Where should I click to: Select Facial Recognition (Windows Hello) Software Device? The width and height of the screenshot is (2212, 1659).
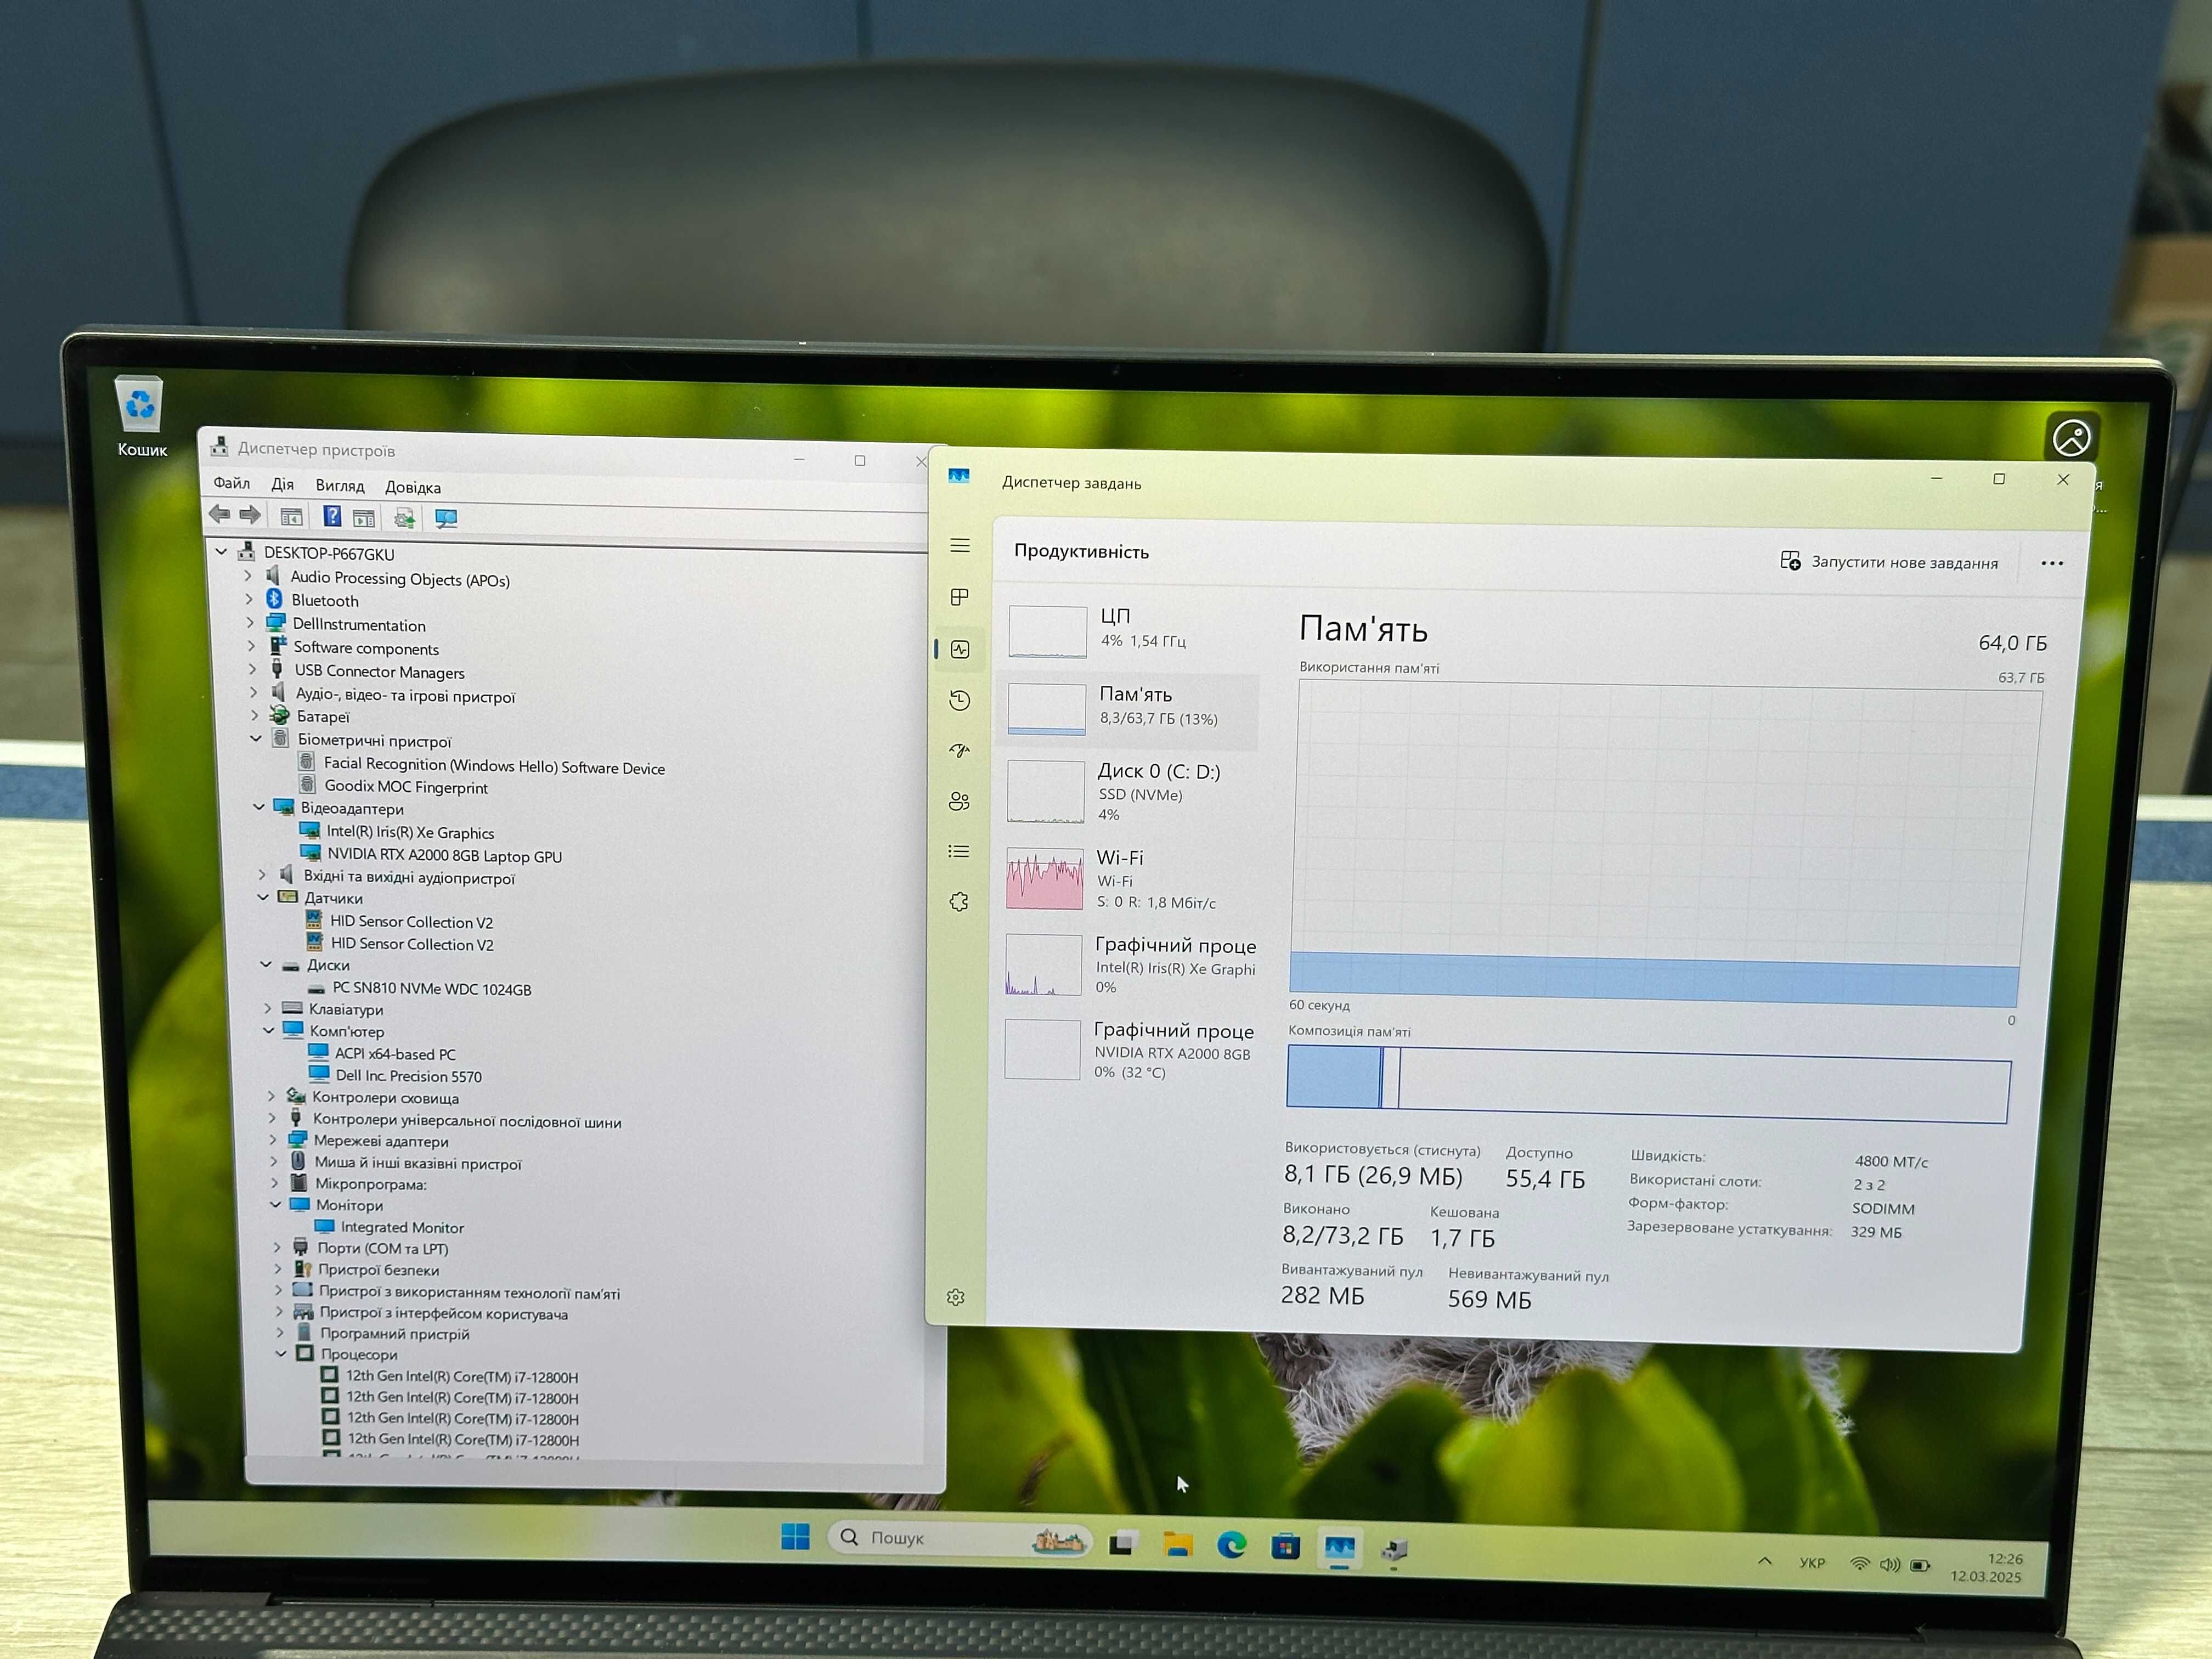(494, 766)
